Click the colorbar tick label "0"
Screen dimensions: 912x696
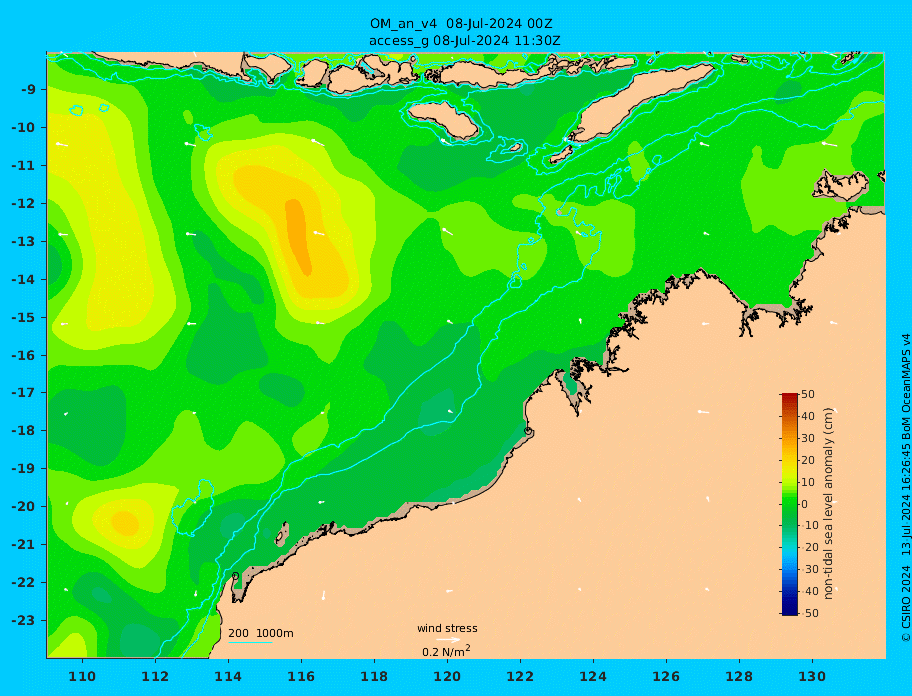(804, 504)
